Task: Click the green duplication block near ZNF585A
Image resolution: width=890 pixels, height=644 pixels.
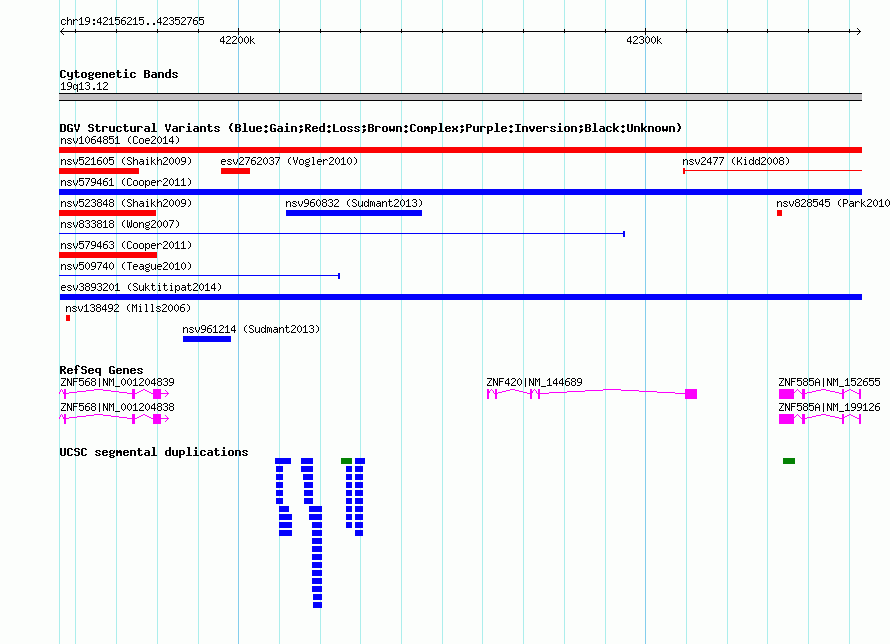Action: (x=788, y=461)
